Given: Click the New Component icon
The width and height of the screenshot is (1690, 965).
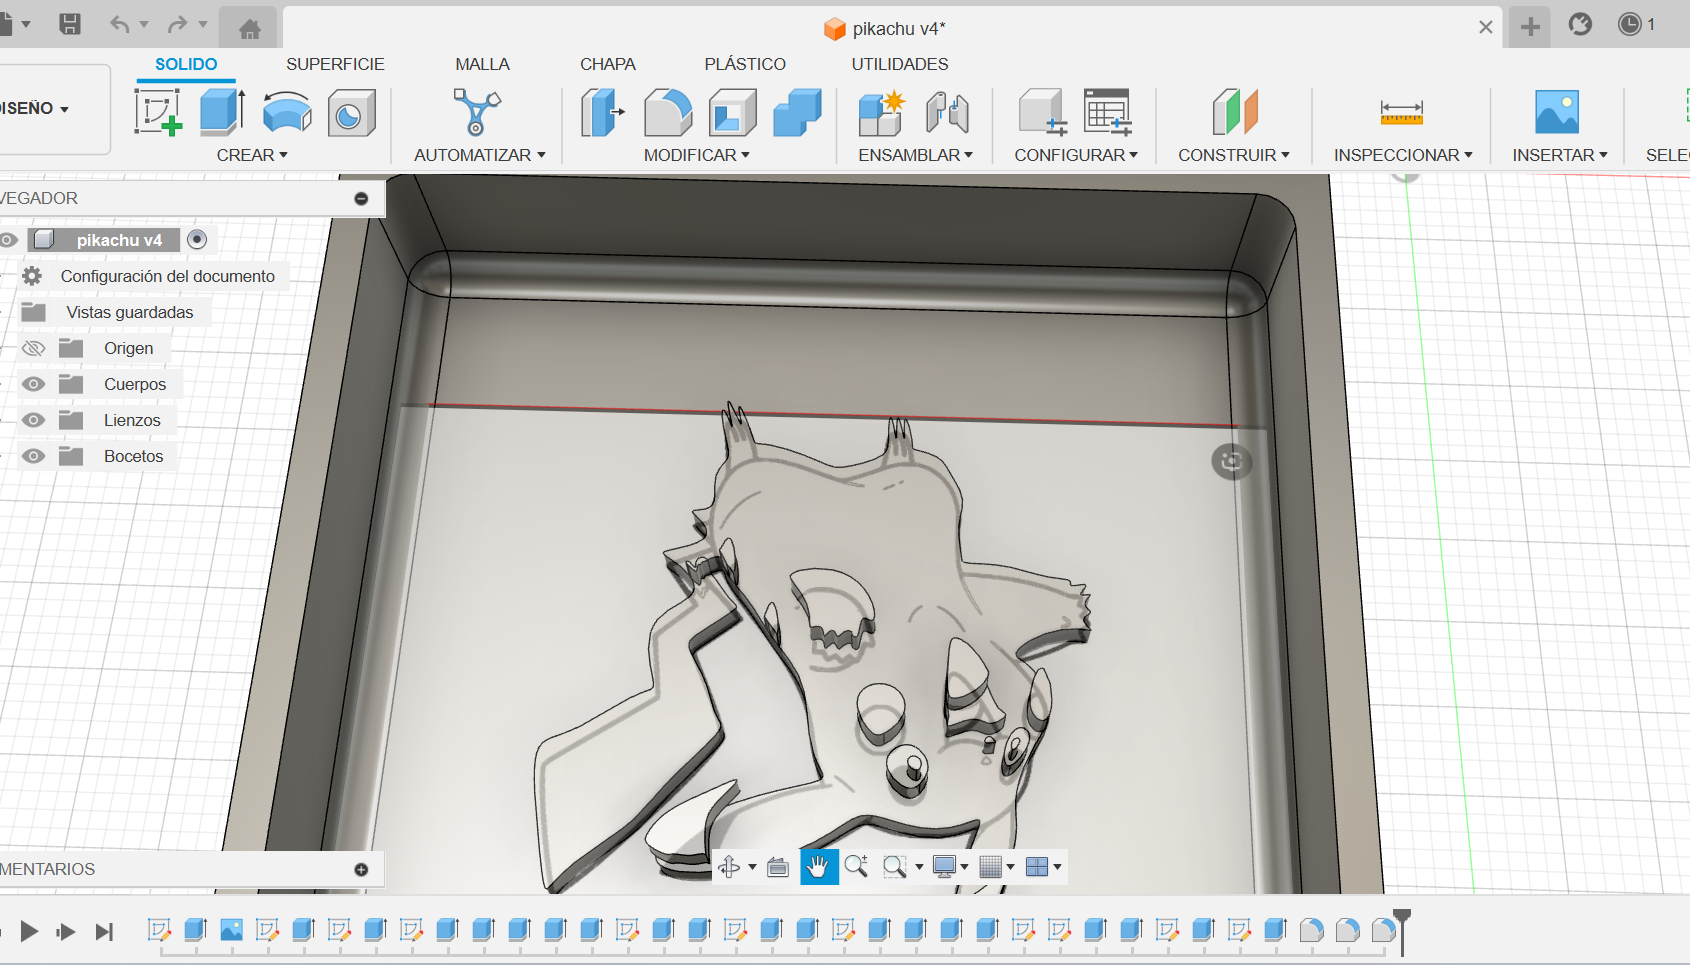Looking at the screenshot, I should (881, 112).
